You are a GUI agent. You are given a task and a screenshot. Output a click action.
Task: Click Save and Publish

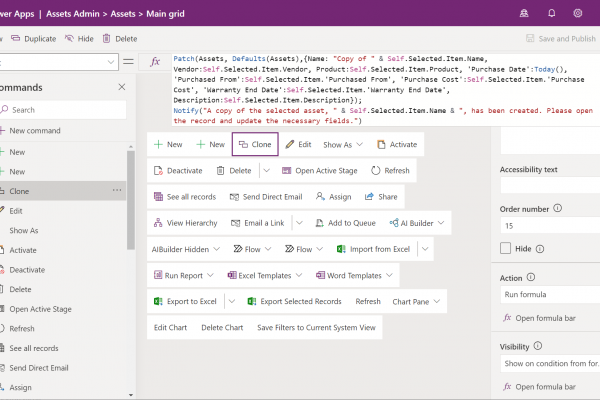point(561,39)
